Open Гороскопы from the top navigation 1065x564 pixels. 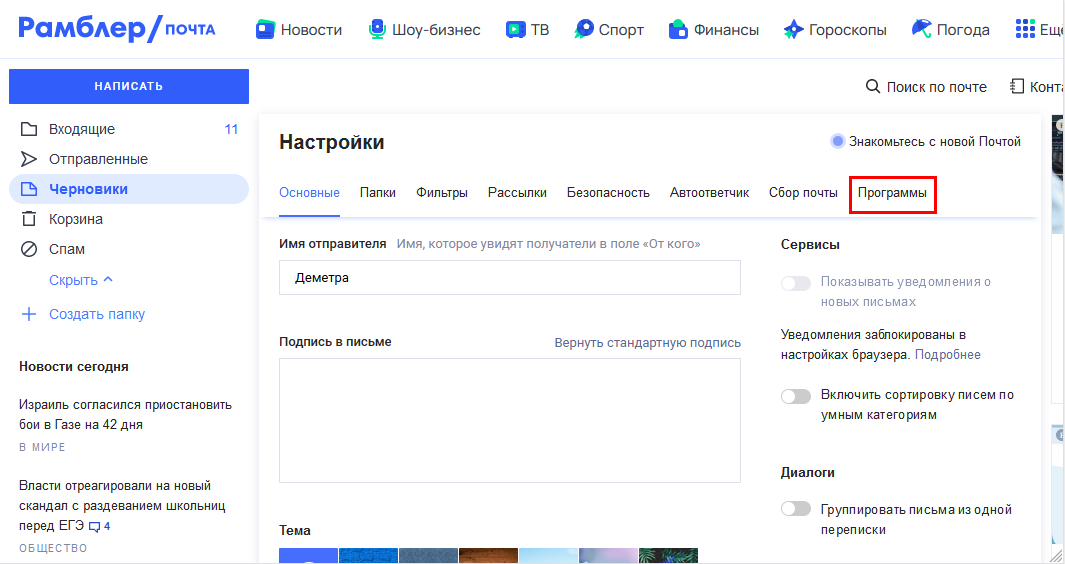[x=835, y=29]
